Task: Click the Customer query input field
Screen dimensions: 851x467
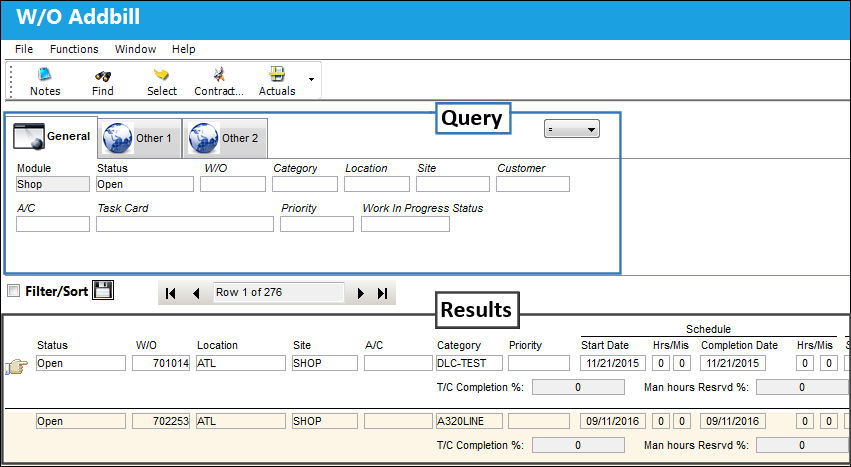Action: tap(532, 184)
